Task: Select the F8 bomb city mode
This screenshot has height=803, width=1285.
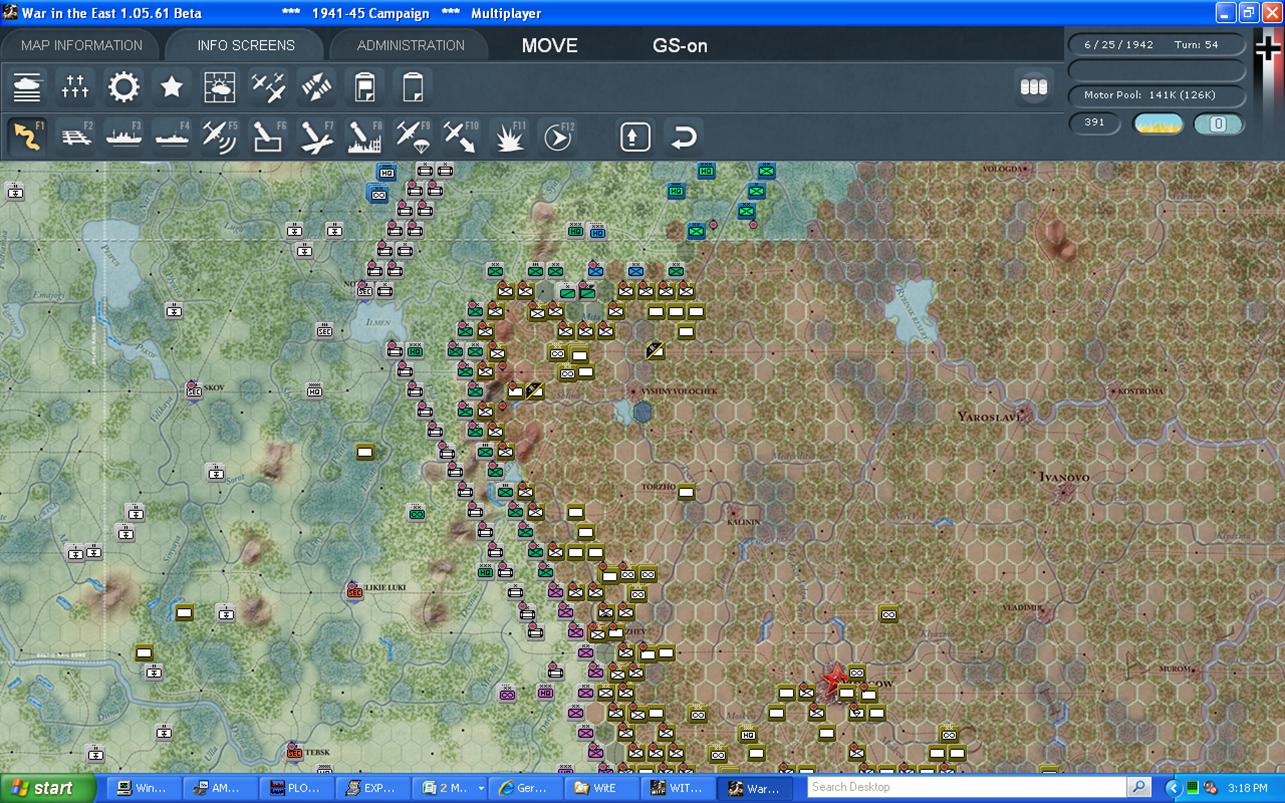Action: point(364,136)
